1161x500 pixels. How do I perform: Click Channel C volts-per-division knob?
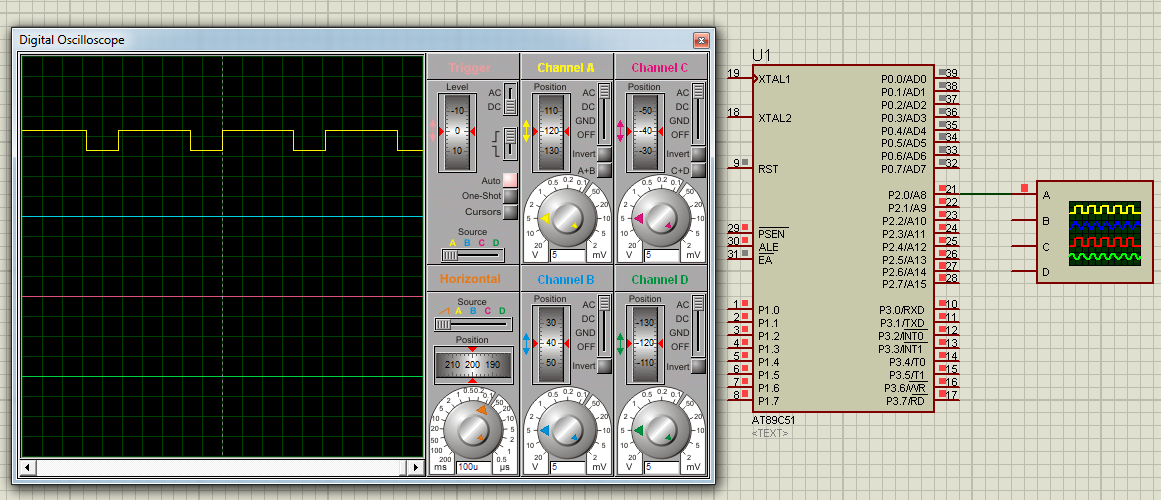[x=660, y=218]
